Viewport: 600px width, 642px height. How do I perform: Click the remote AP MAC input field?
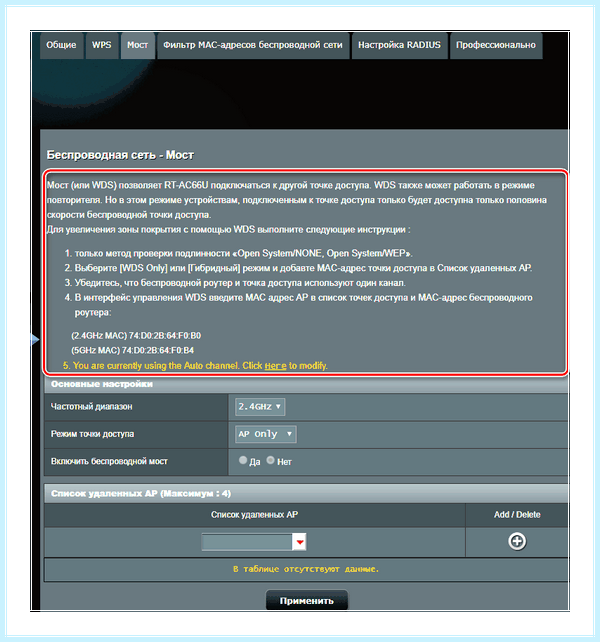coord(247,542)
